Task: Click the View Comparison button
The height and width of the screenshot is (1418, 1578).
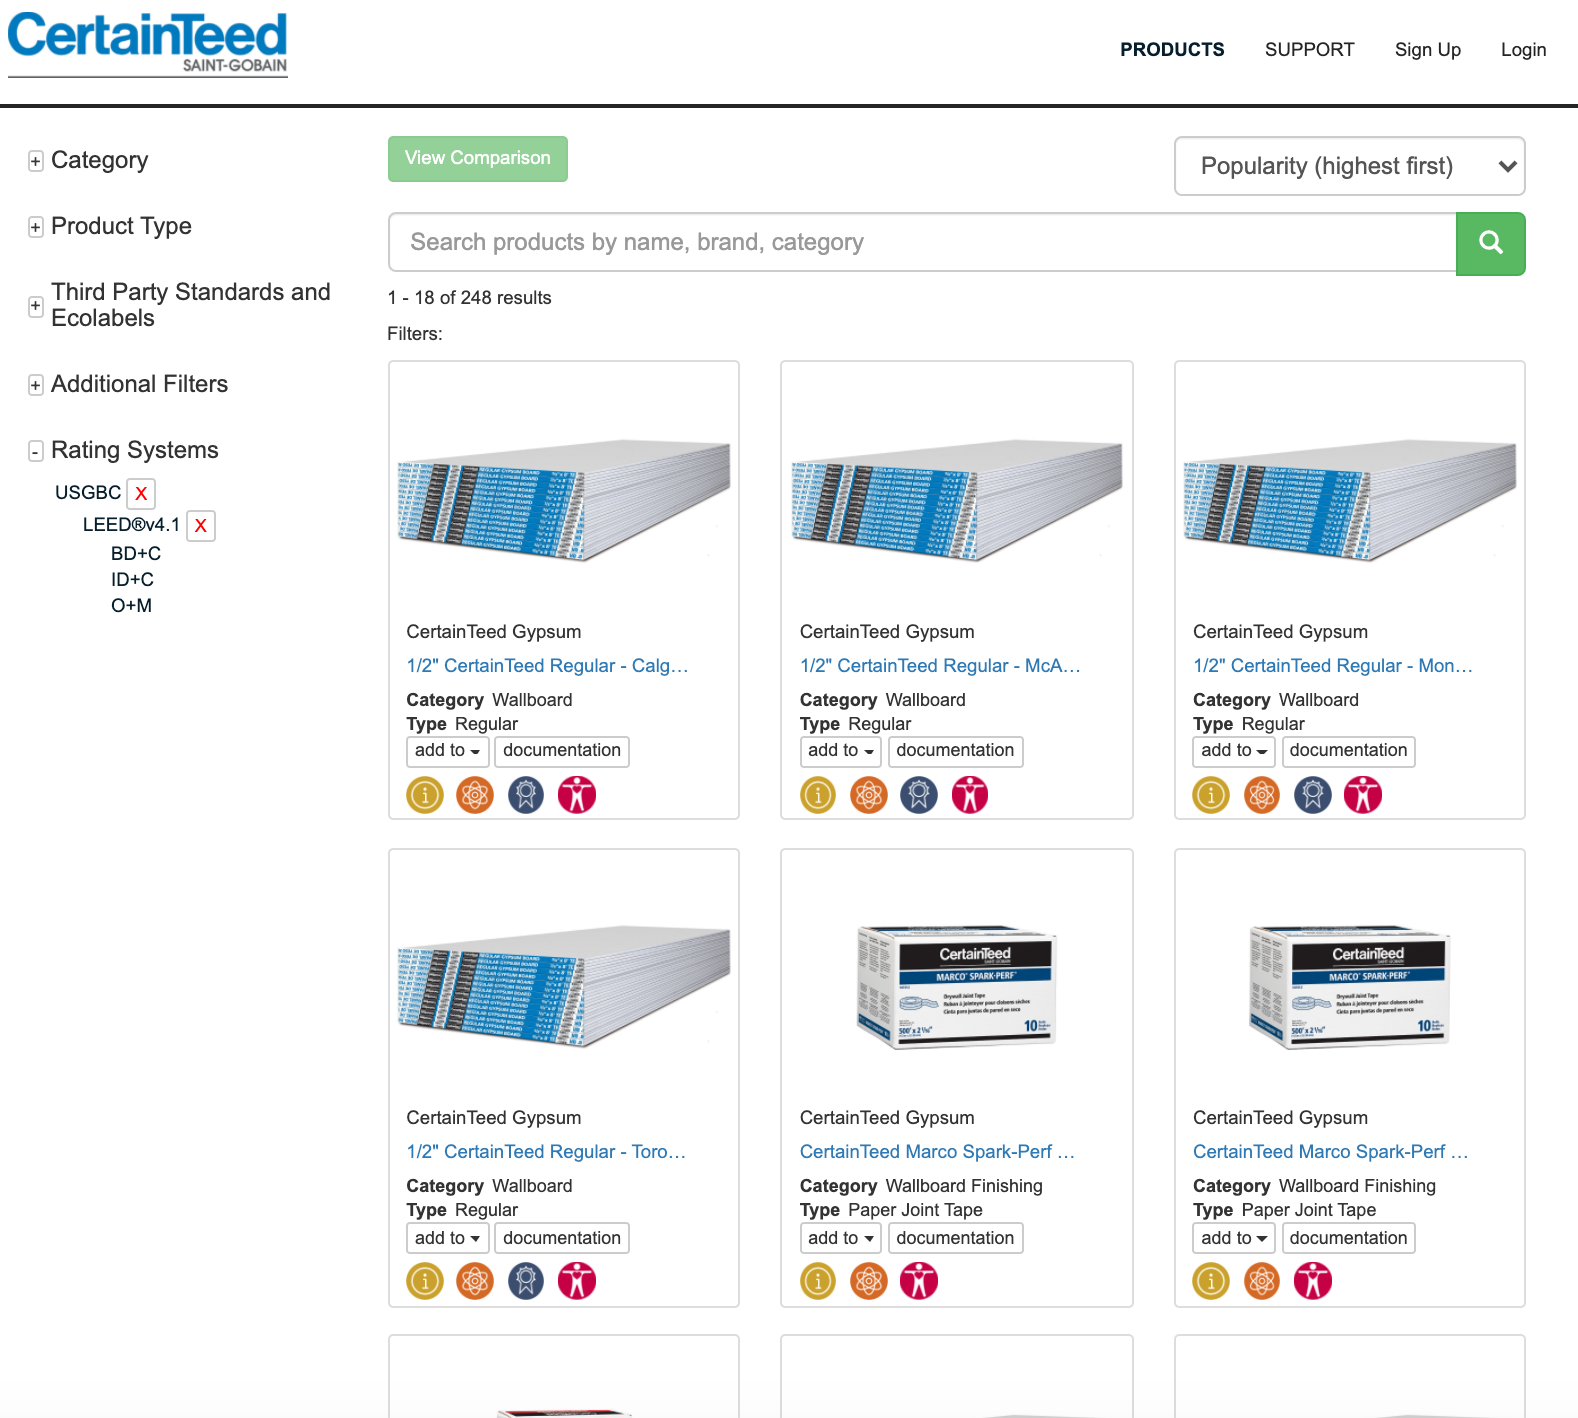Action: [x=477, y=159]
